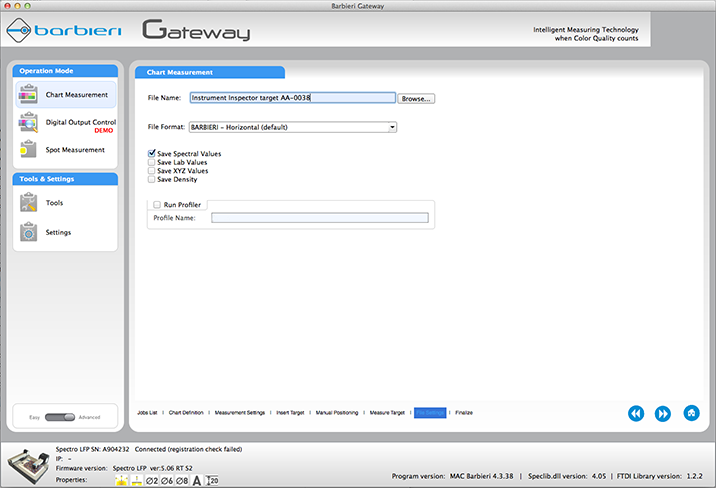Click the 8 mm aperture icon
Viewport: 716px width, 488px height.
(x=182, y=481)
